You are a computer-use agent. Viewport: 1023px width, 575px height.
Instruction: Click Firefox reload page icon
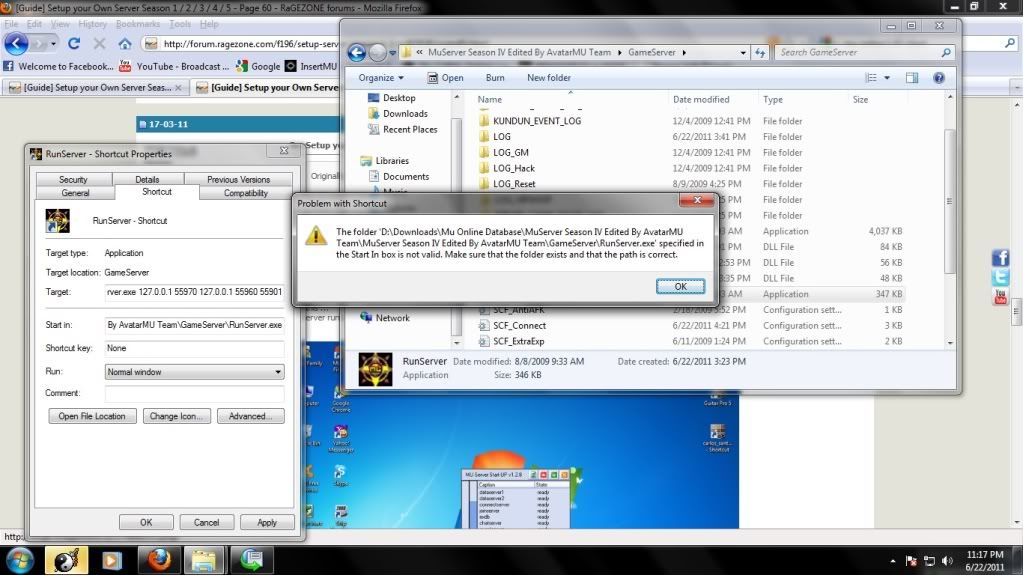pos(74,44)
